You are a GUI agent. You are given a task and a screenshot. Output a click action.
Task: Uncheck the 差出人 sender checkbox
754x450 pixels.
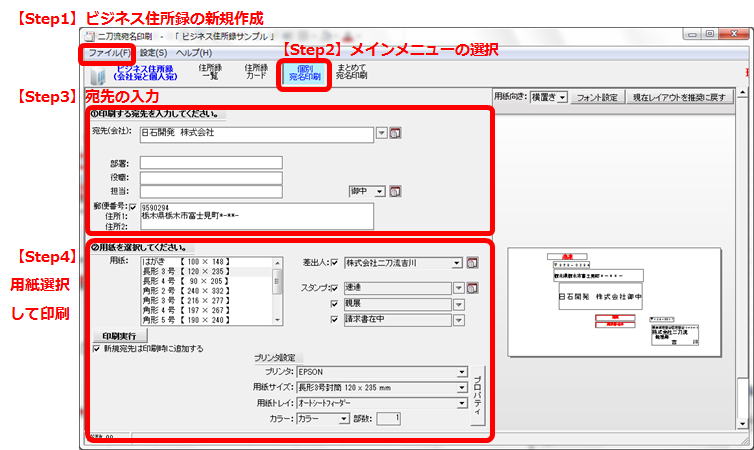(x=334, y=263)
